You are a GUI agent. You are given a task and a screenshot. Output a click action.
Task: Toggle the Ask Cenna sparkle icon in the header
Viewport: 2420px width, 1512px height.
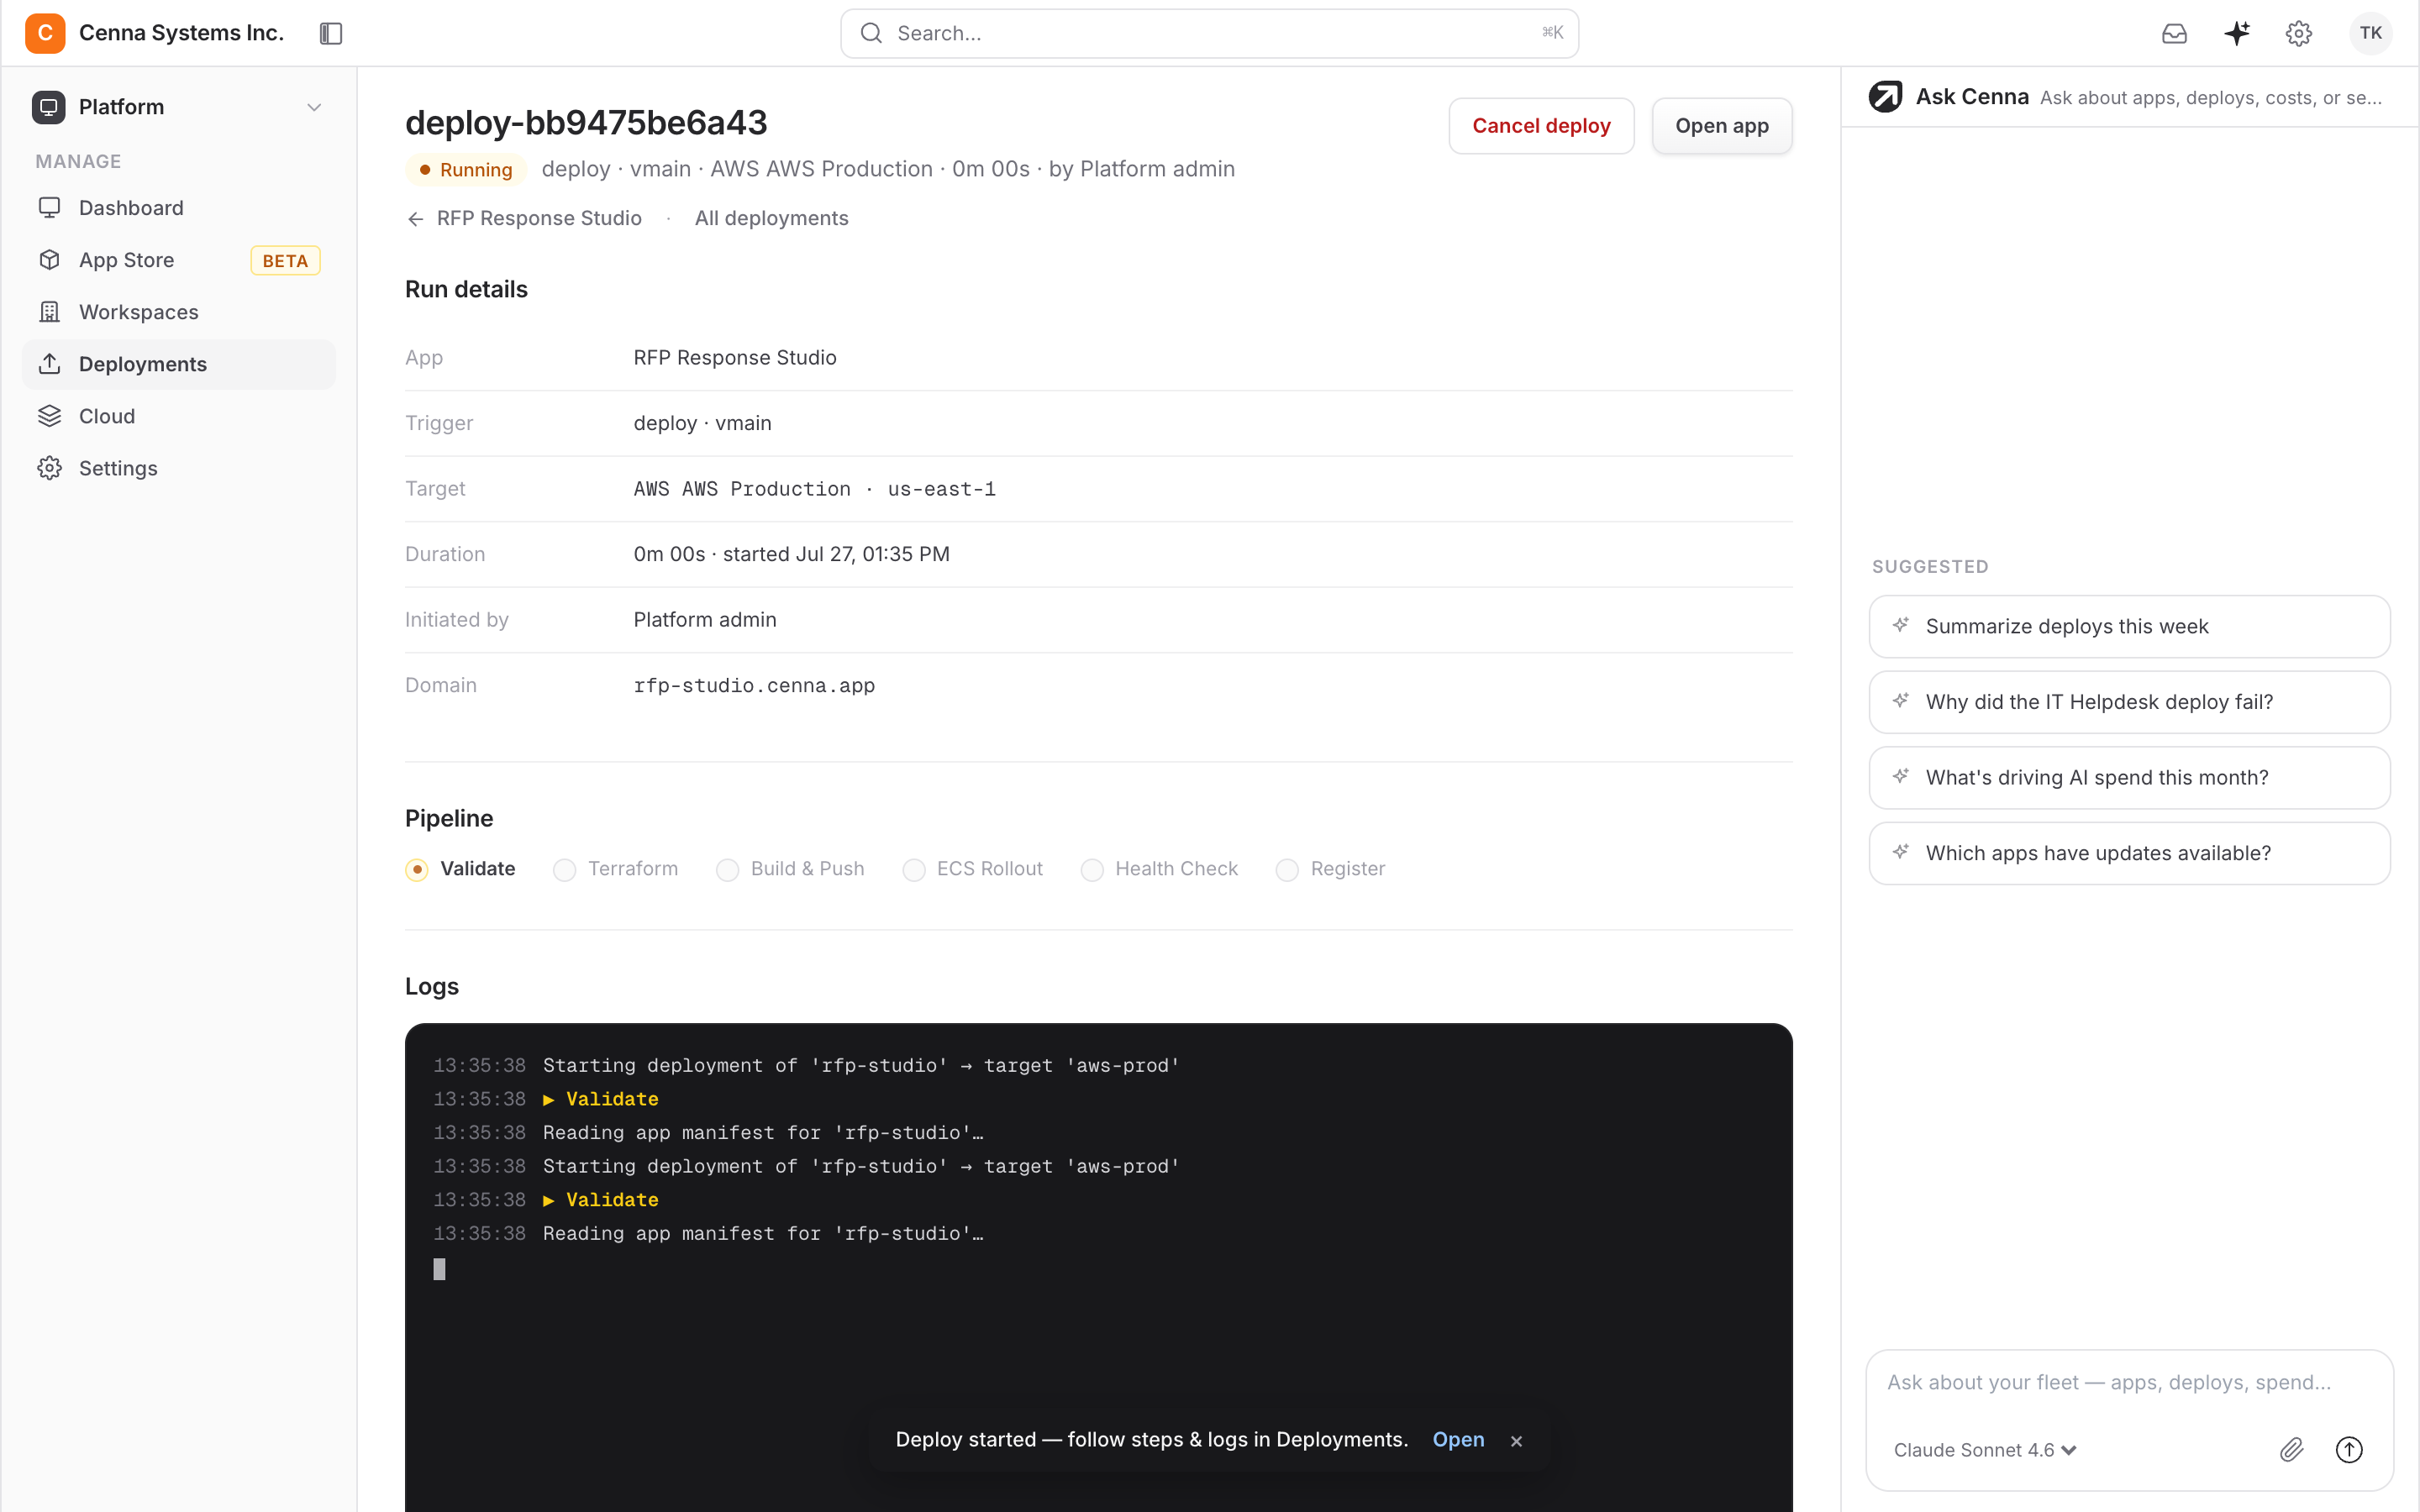click(2237, 33)
